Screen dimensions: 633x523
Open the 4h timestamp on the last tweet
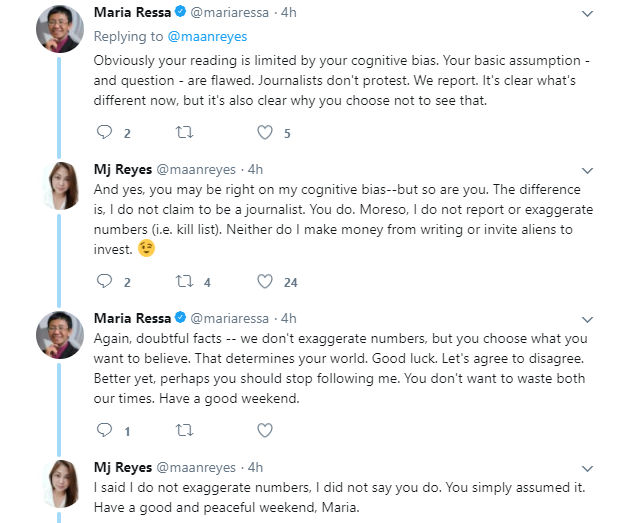[x=254, y=467]
